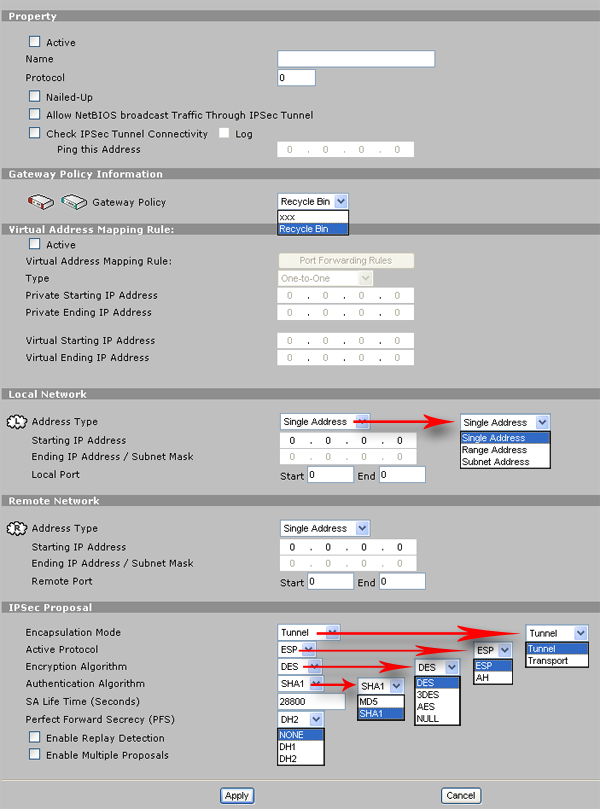Open Local Network Address Type dropdown
The image size is (600, 809).
(325, 422)
